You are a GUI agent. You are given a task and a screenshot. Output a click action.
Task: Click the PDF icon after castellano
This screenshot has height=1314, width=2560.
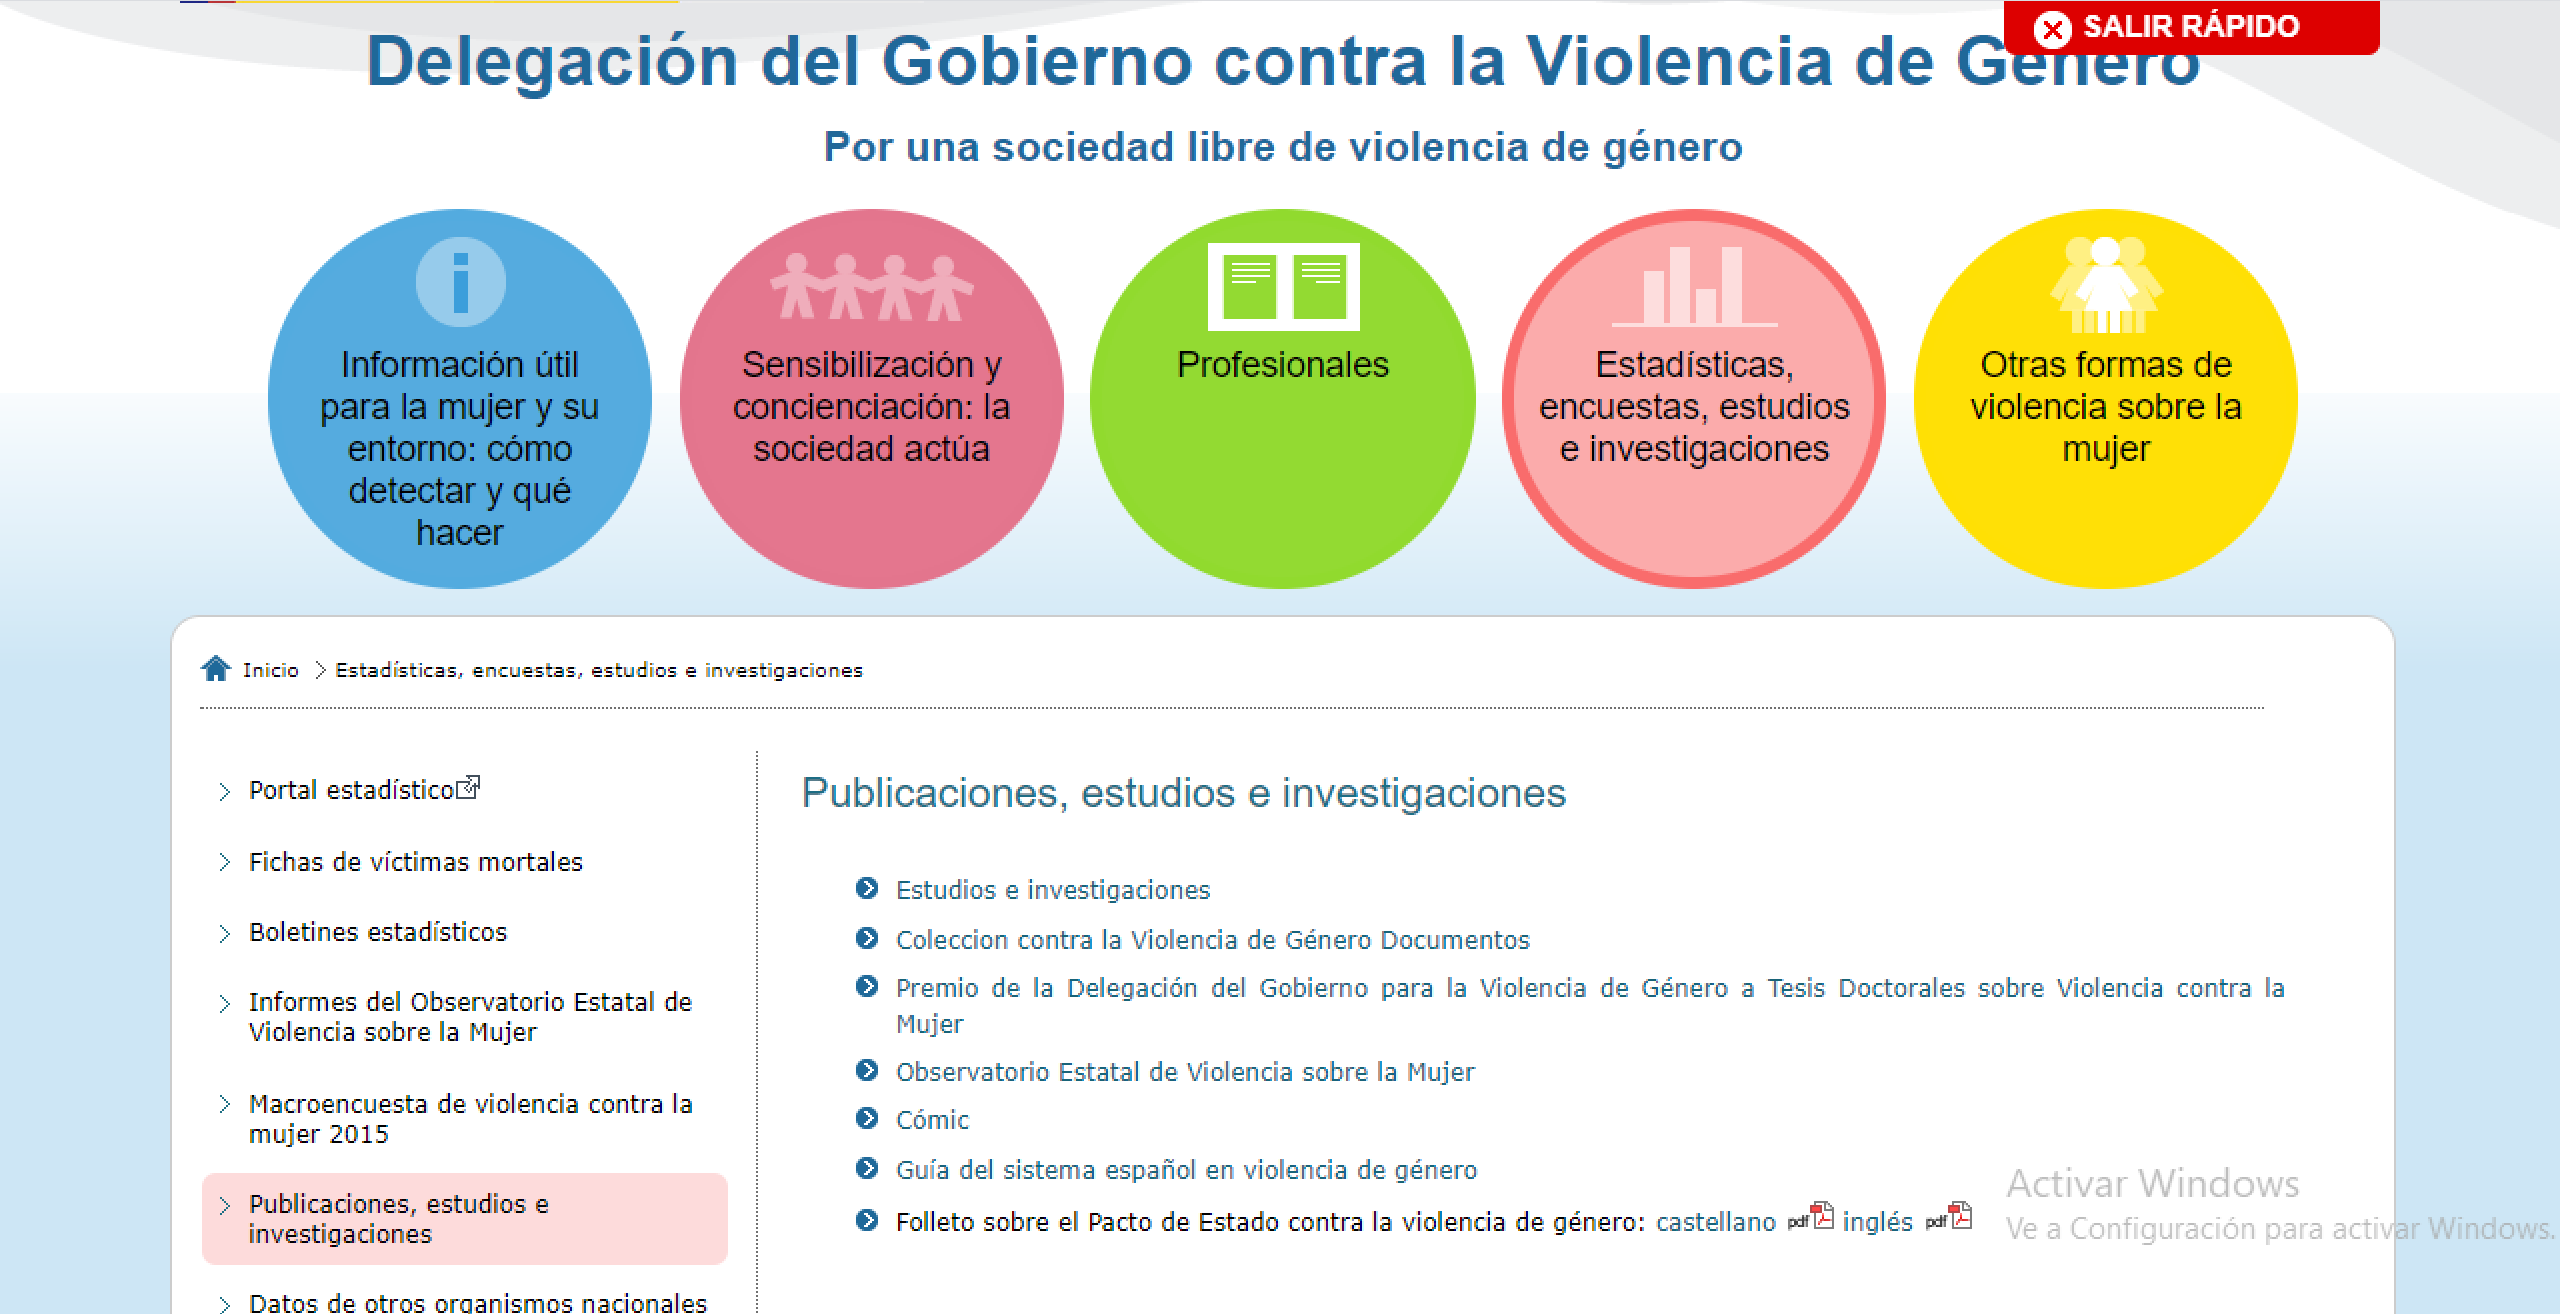1811,1217
